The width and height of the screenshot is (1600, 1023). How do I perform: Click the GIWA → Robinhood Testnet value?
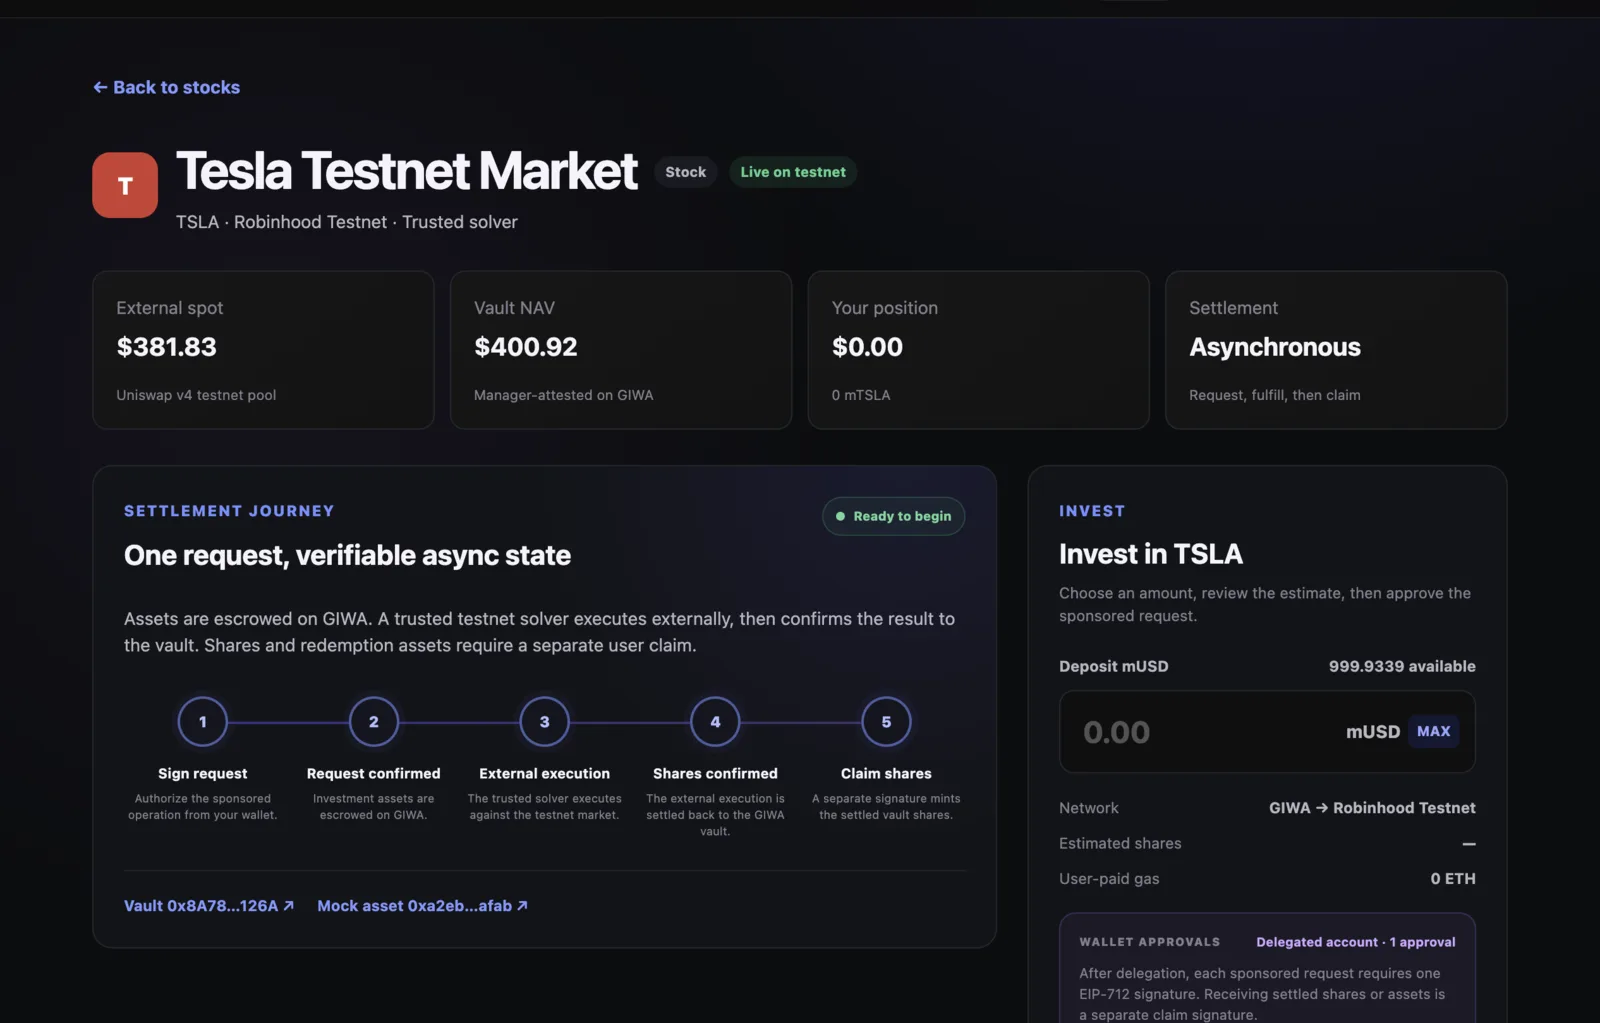[x=1372, y=808]
